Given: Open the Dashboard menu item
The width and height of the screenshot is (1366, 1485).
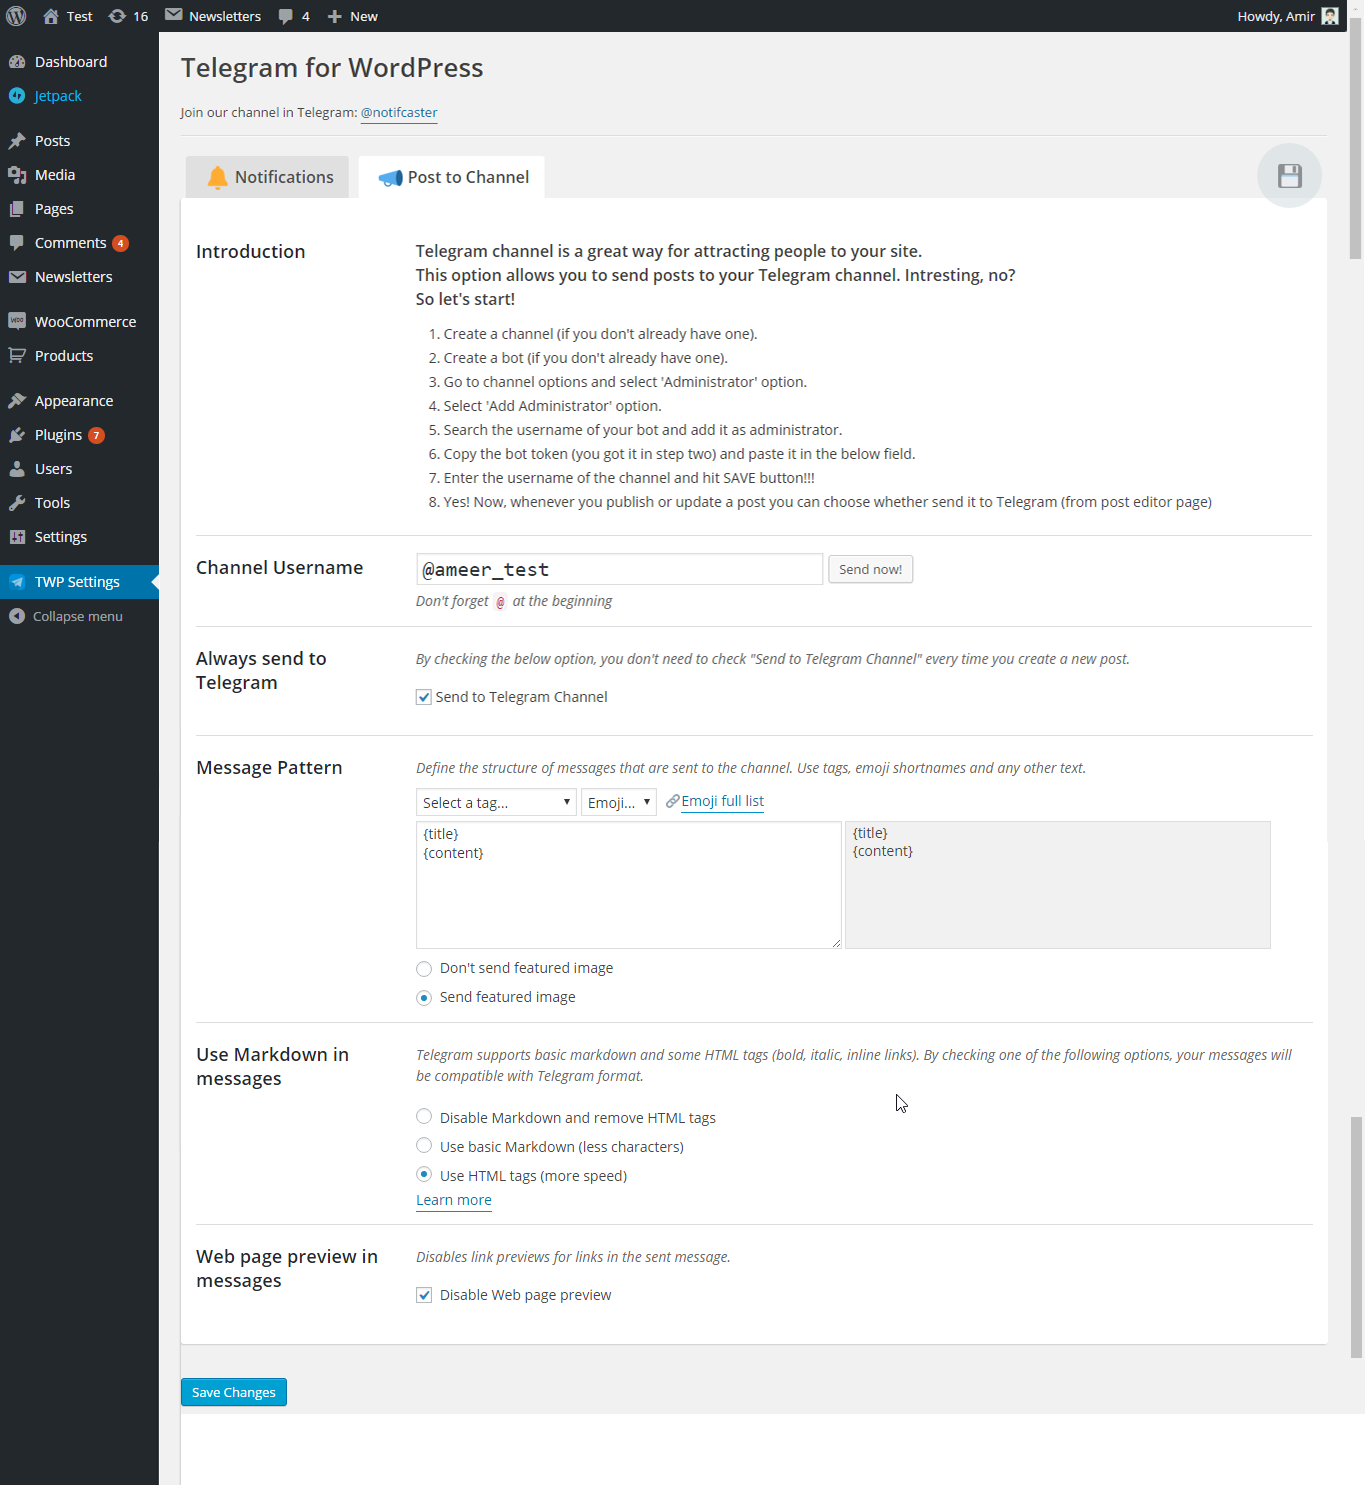Looking at the screenshot, I should coord(79,62).
